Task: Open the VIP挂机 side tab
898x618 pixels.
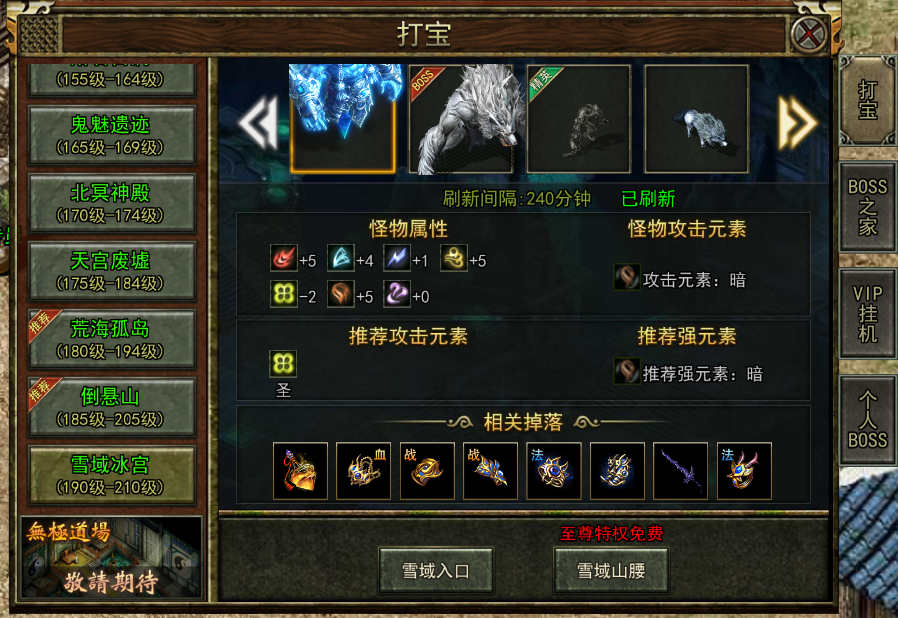Action: click(867, 313)
